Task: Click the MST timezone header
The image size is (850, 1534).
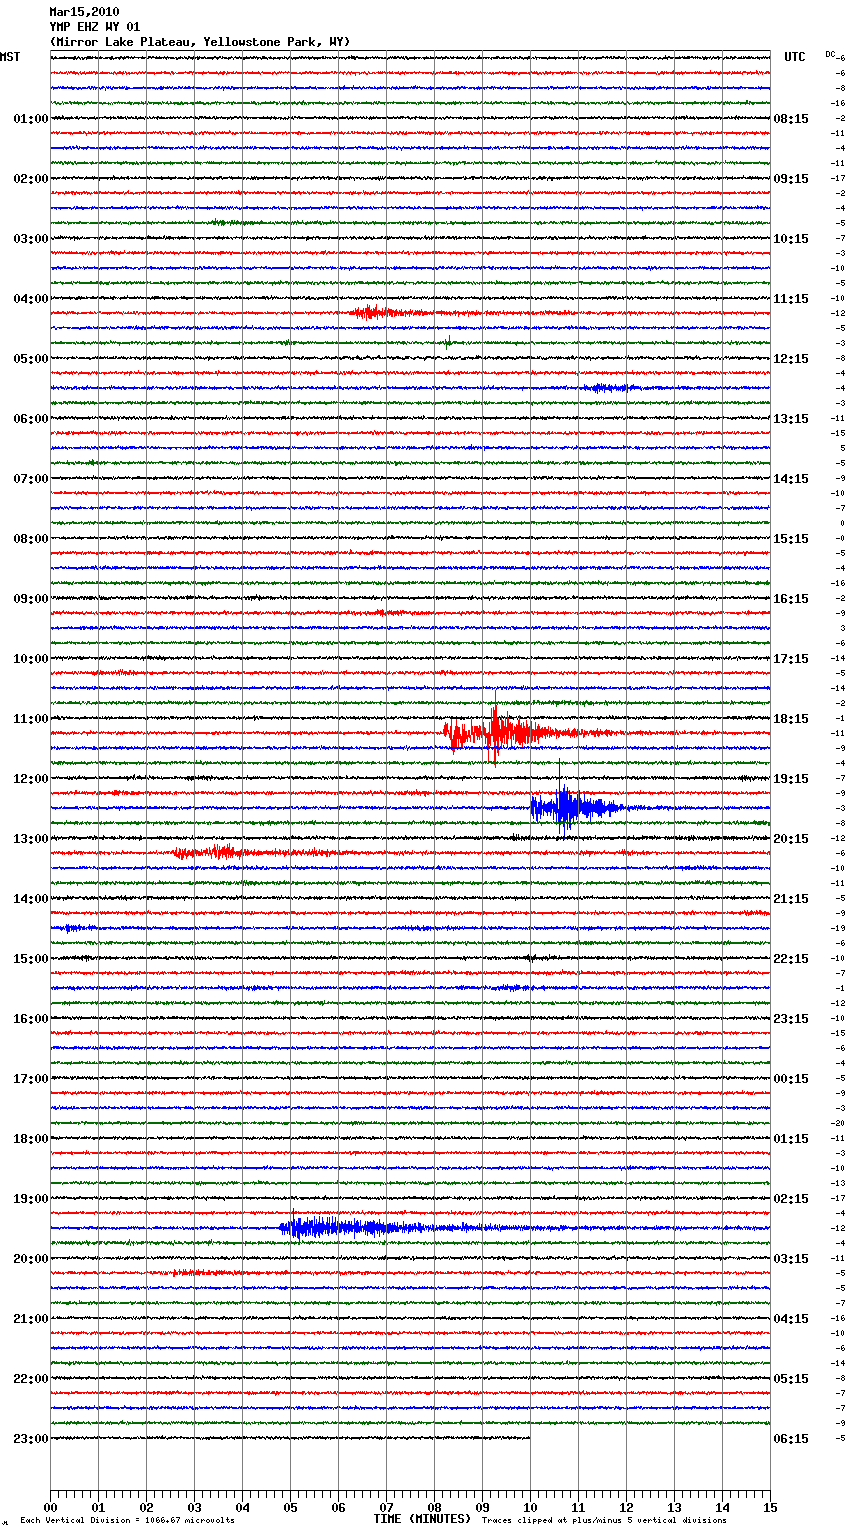Action: 10,57
